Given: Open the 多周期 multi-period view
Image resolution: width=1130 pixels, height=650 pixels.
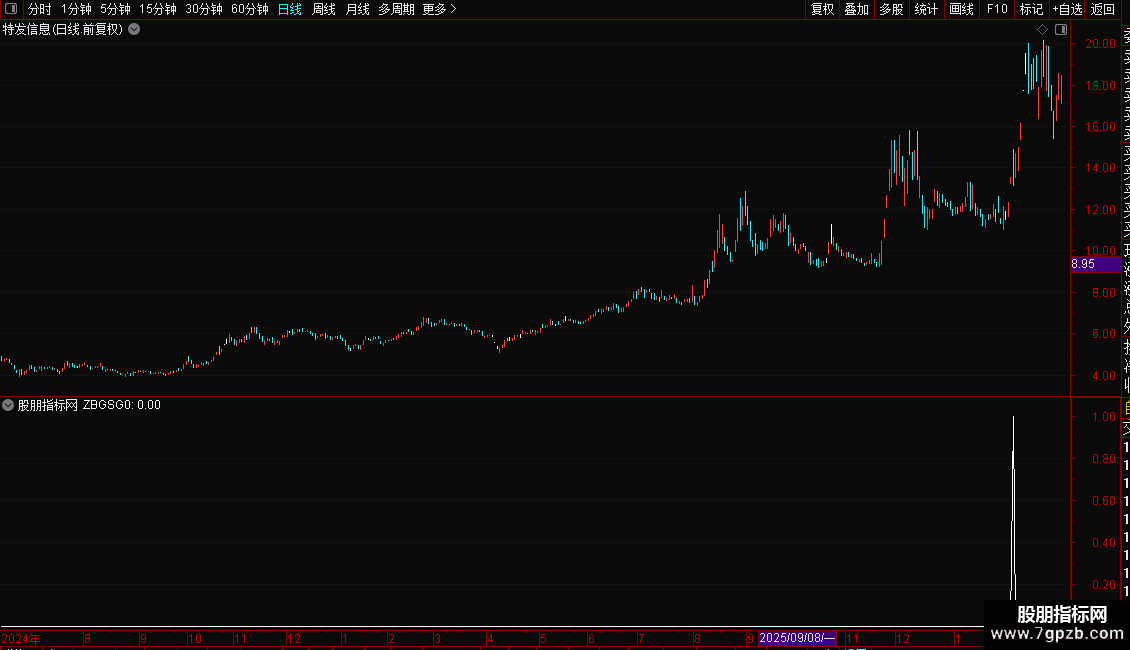Looking at the screenshot, I should 396,9.
